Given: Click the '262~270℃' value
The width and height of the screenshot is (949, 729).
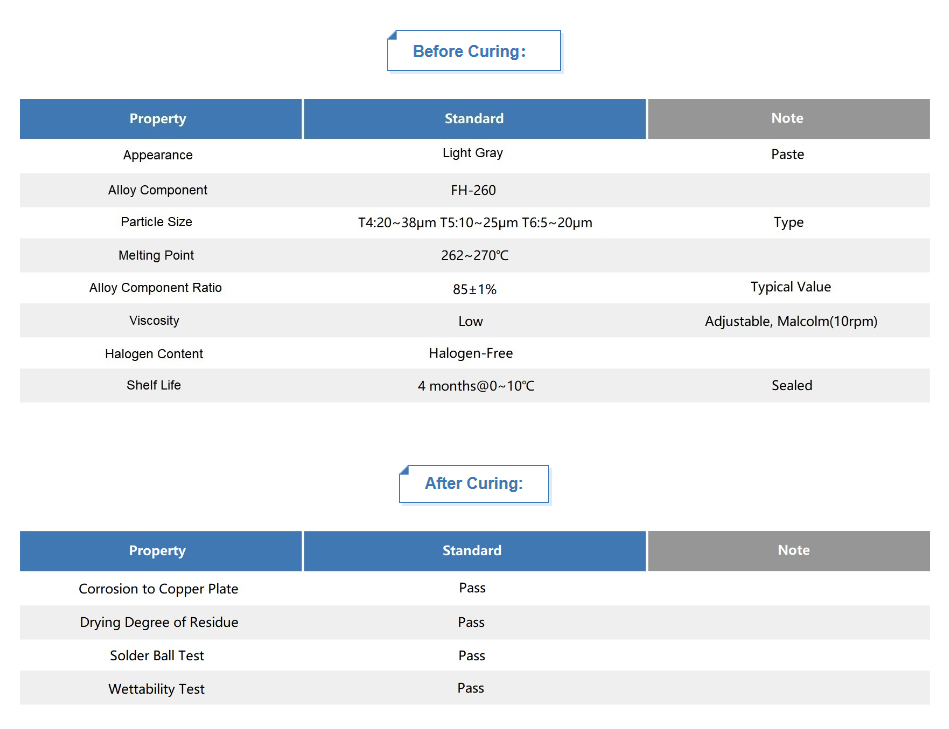Looking at the screenshot, I should tap(474, 256).
